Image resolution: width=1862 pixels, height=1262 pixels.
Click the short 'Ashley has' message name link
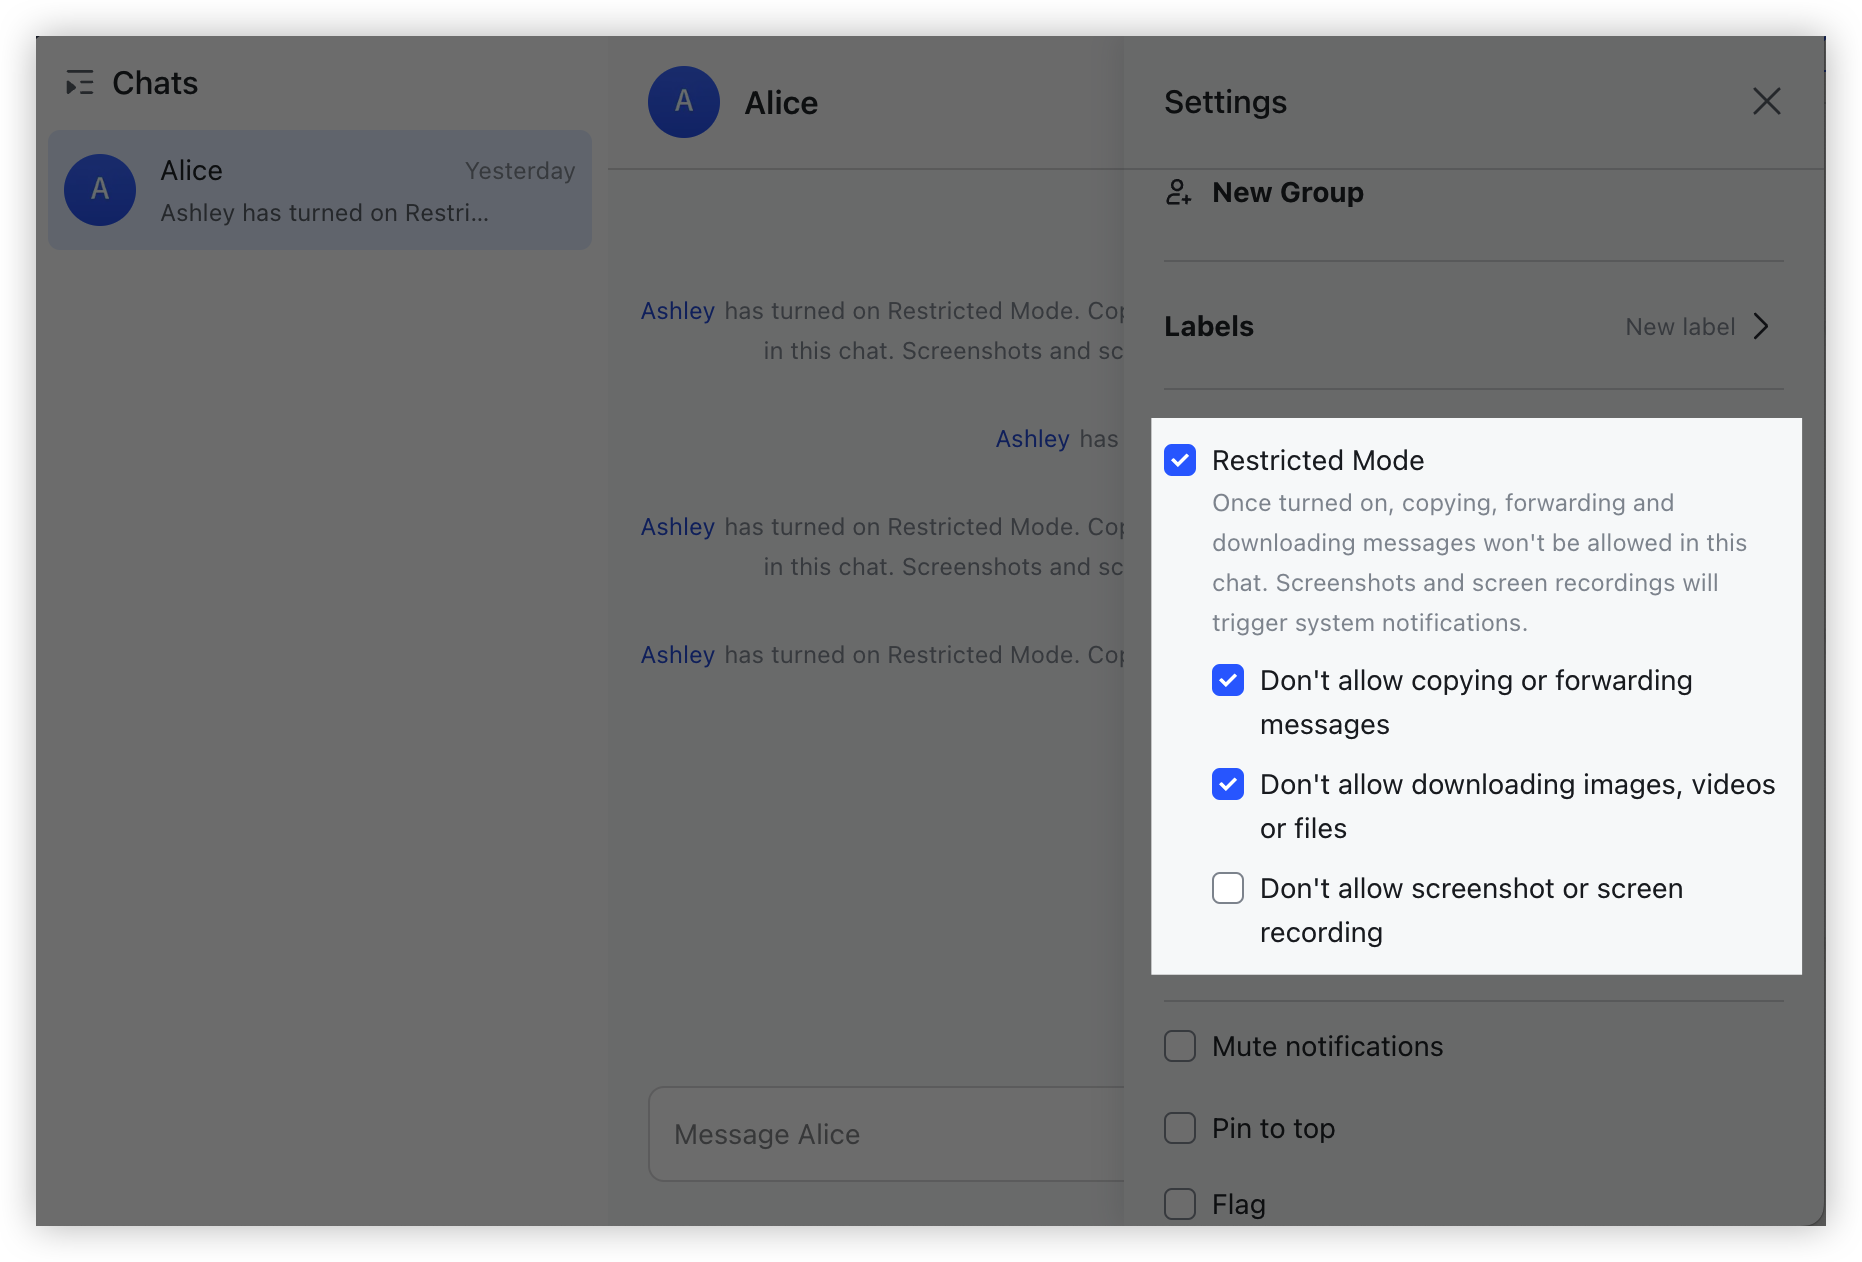pos(1033,439)
